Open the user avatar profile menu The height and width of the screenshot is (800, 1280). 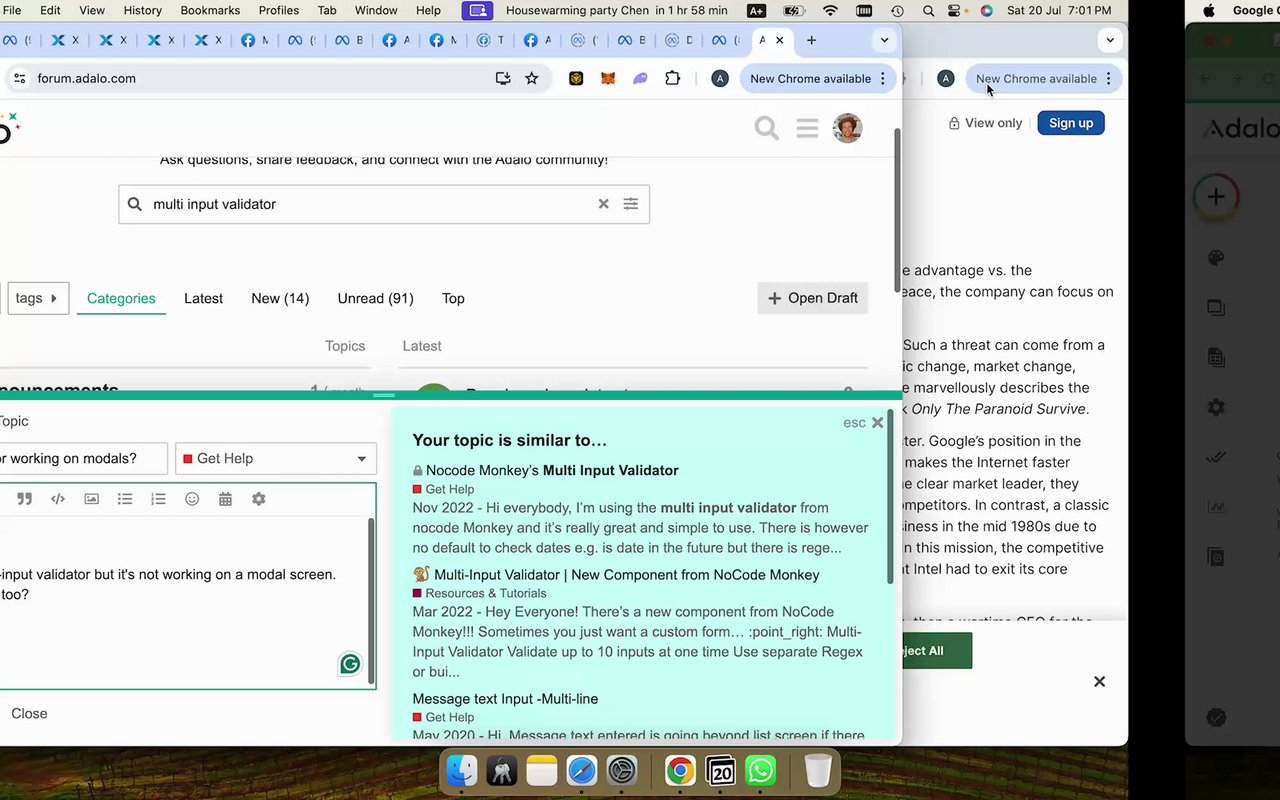tap(847, 128)
